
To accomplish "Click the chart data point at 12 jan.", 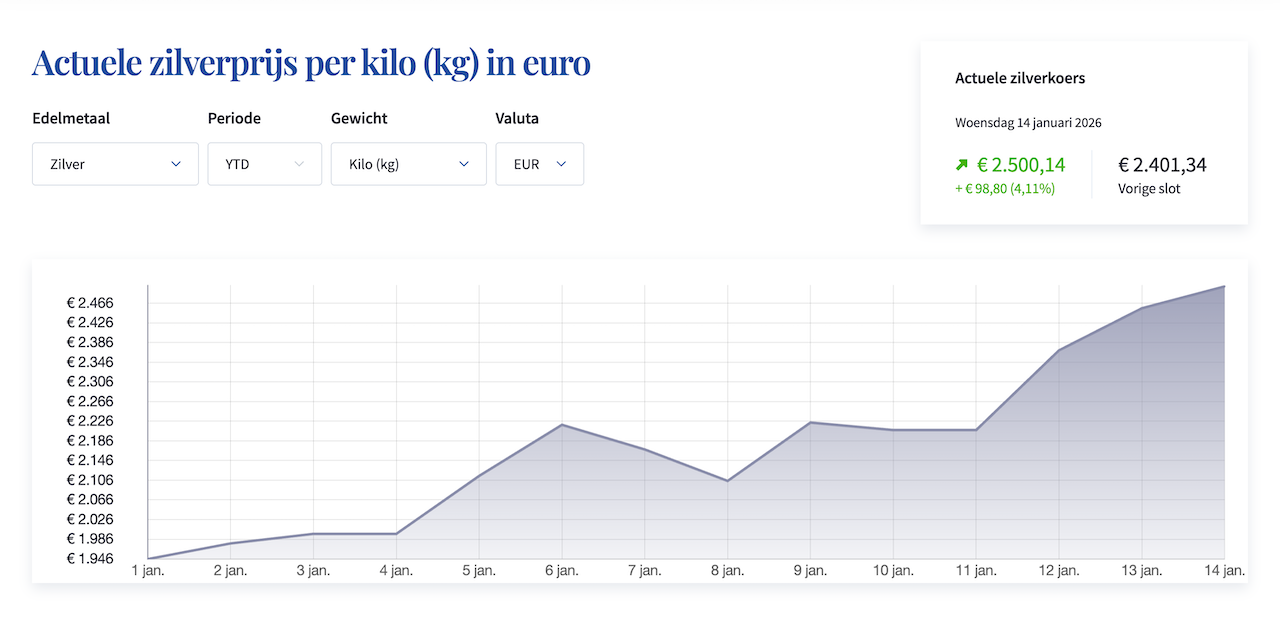I will [x=1059, y=350].
